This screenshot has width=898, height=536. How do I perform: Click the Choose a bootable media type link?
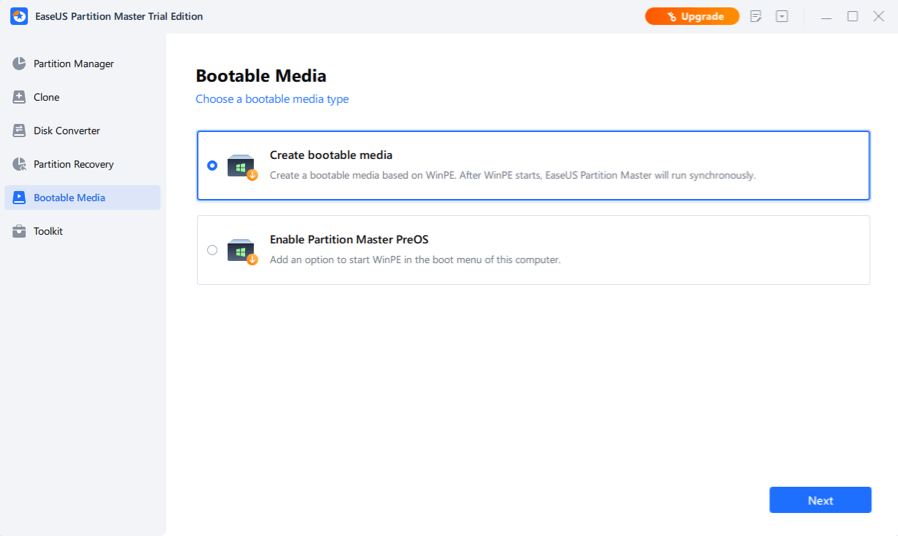coord(272,99)
